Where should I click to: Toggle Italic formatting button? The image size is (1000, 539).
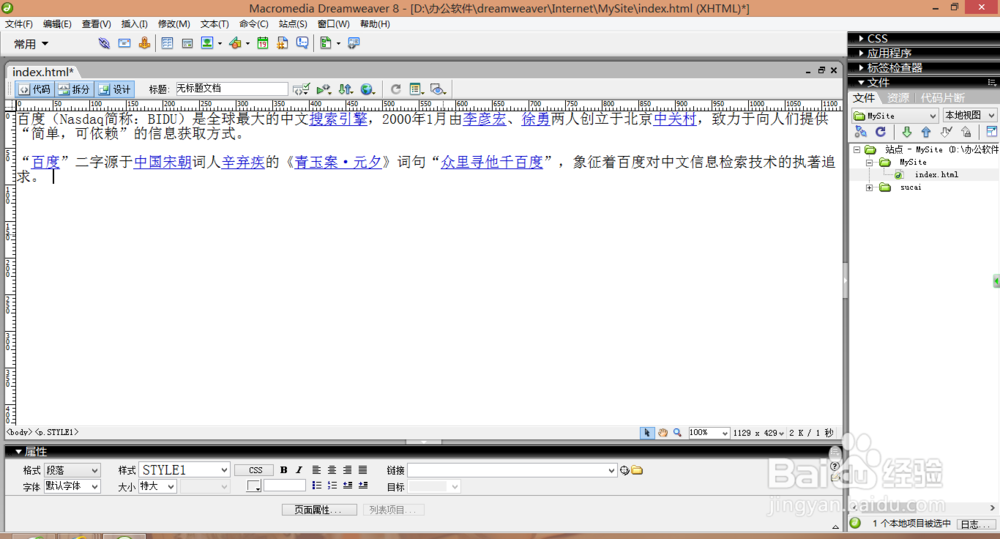click(x=298, y=470)
